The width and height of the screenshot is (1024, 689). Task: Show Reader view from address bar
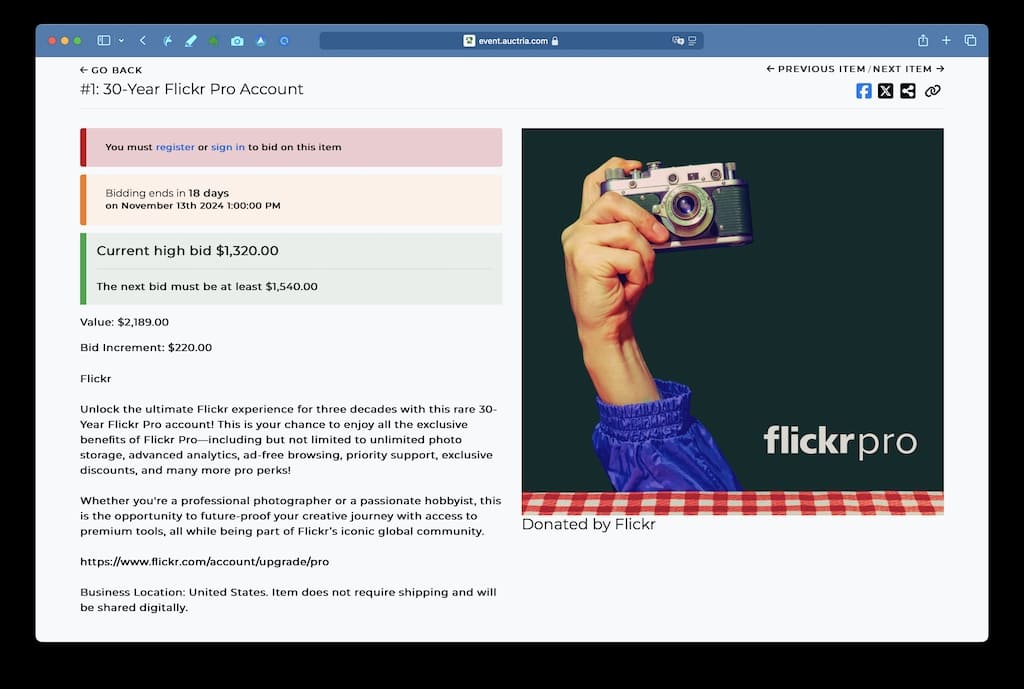tap(692, 41)
